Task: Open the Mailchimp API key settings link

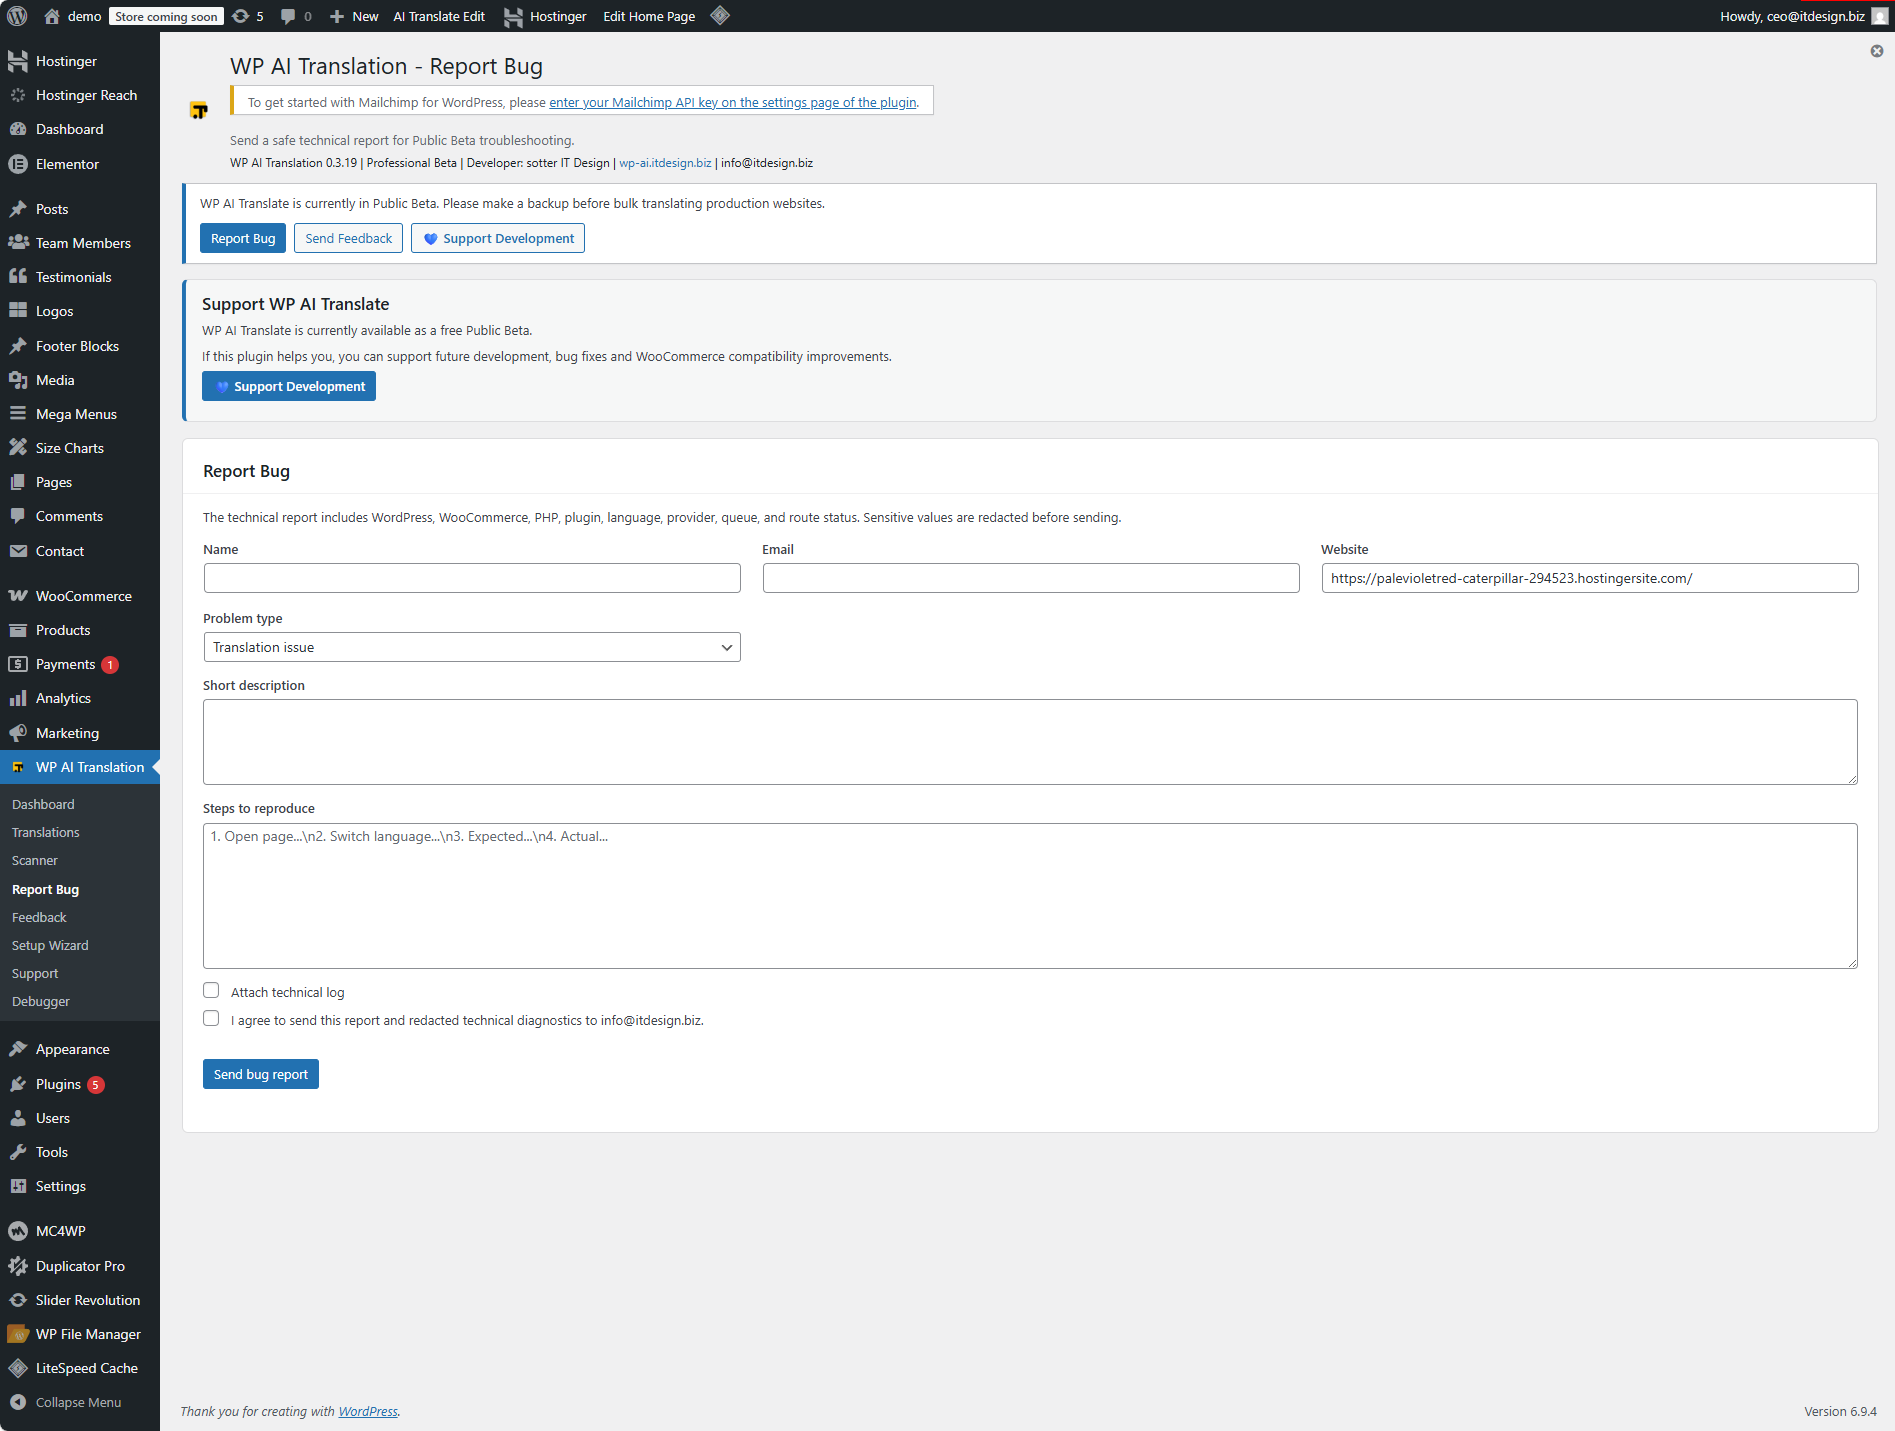Action: (x=732, y=102)
